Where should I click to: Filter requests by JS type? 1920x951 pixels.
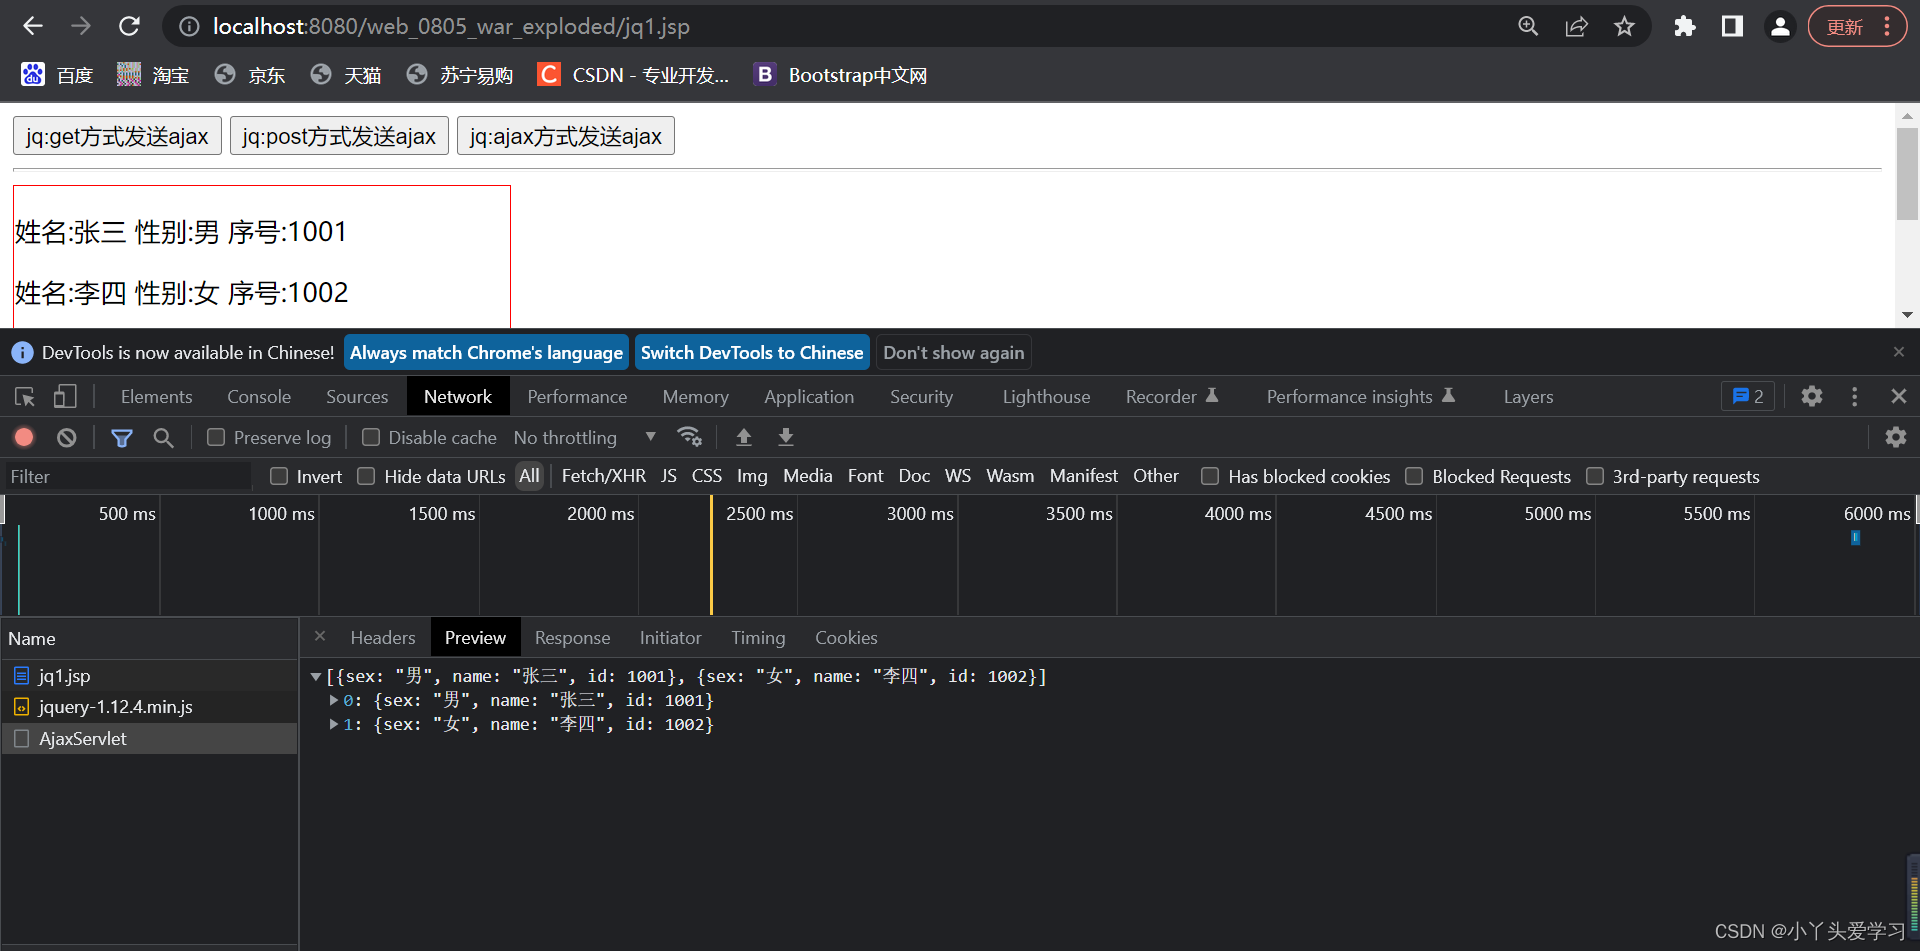669,476
